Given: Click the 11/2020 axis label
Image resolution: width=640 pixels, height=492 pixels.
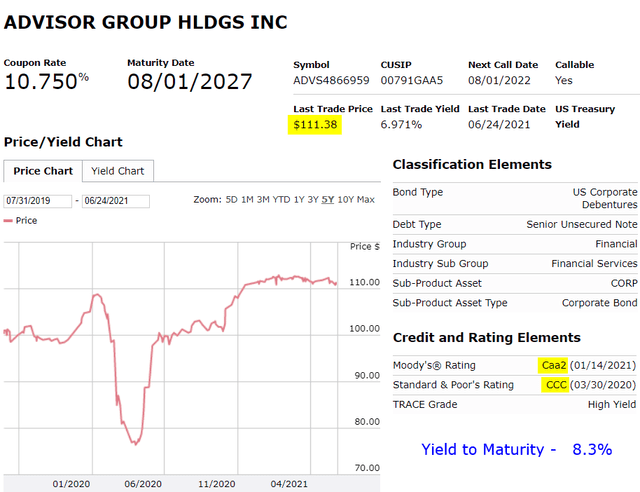Looking at the screenshot, I should 217,484.
